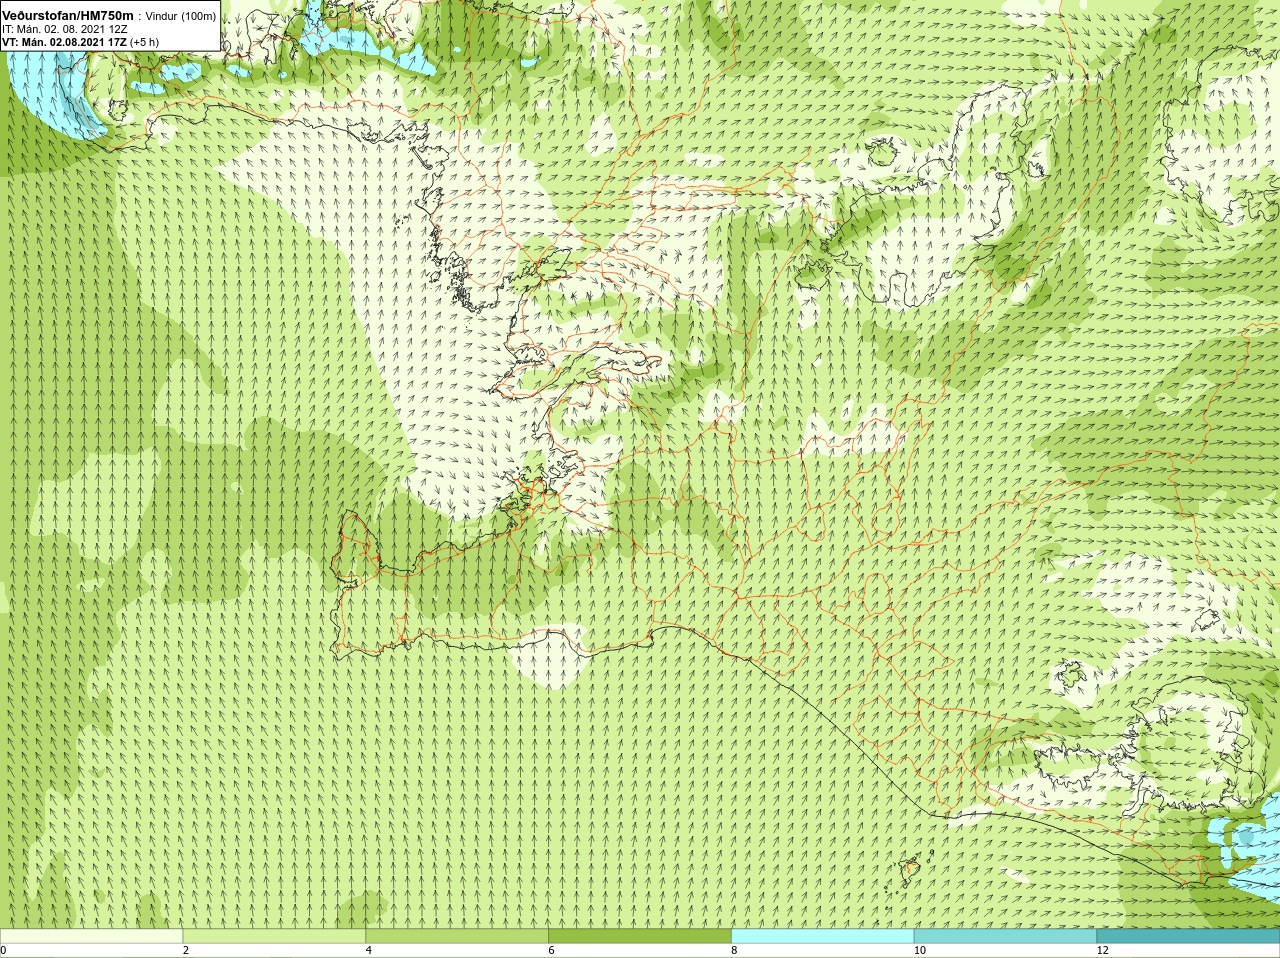
Task: Click the Veðurstofan/HM750m title text
Action: click(x=68, y=16)
